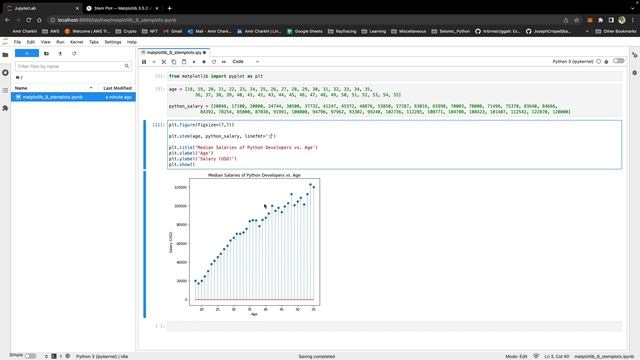Open the browser extensions puzzle icon
640x360 pixels.
(600, 20)
